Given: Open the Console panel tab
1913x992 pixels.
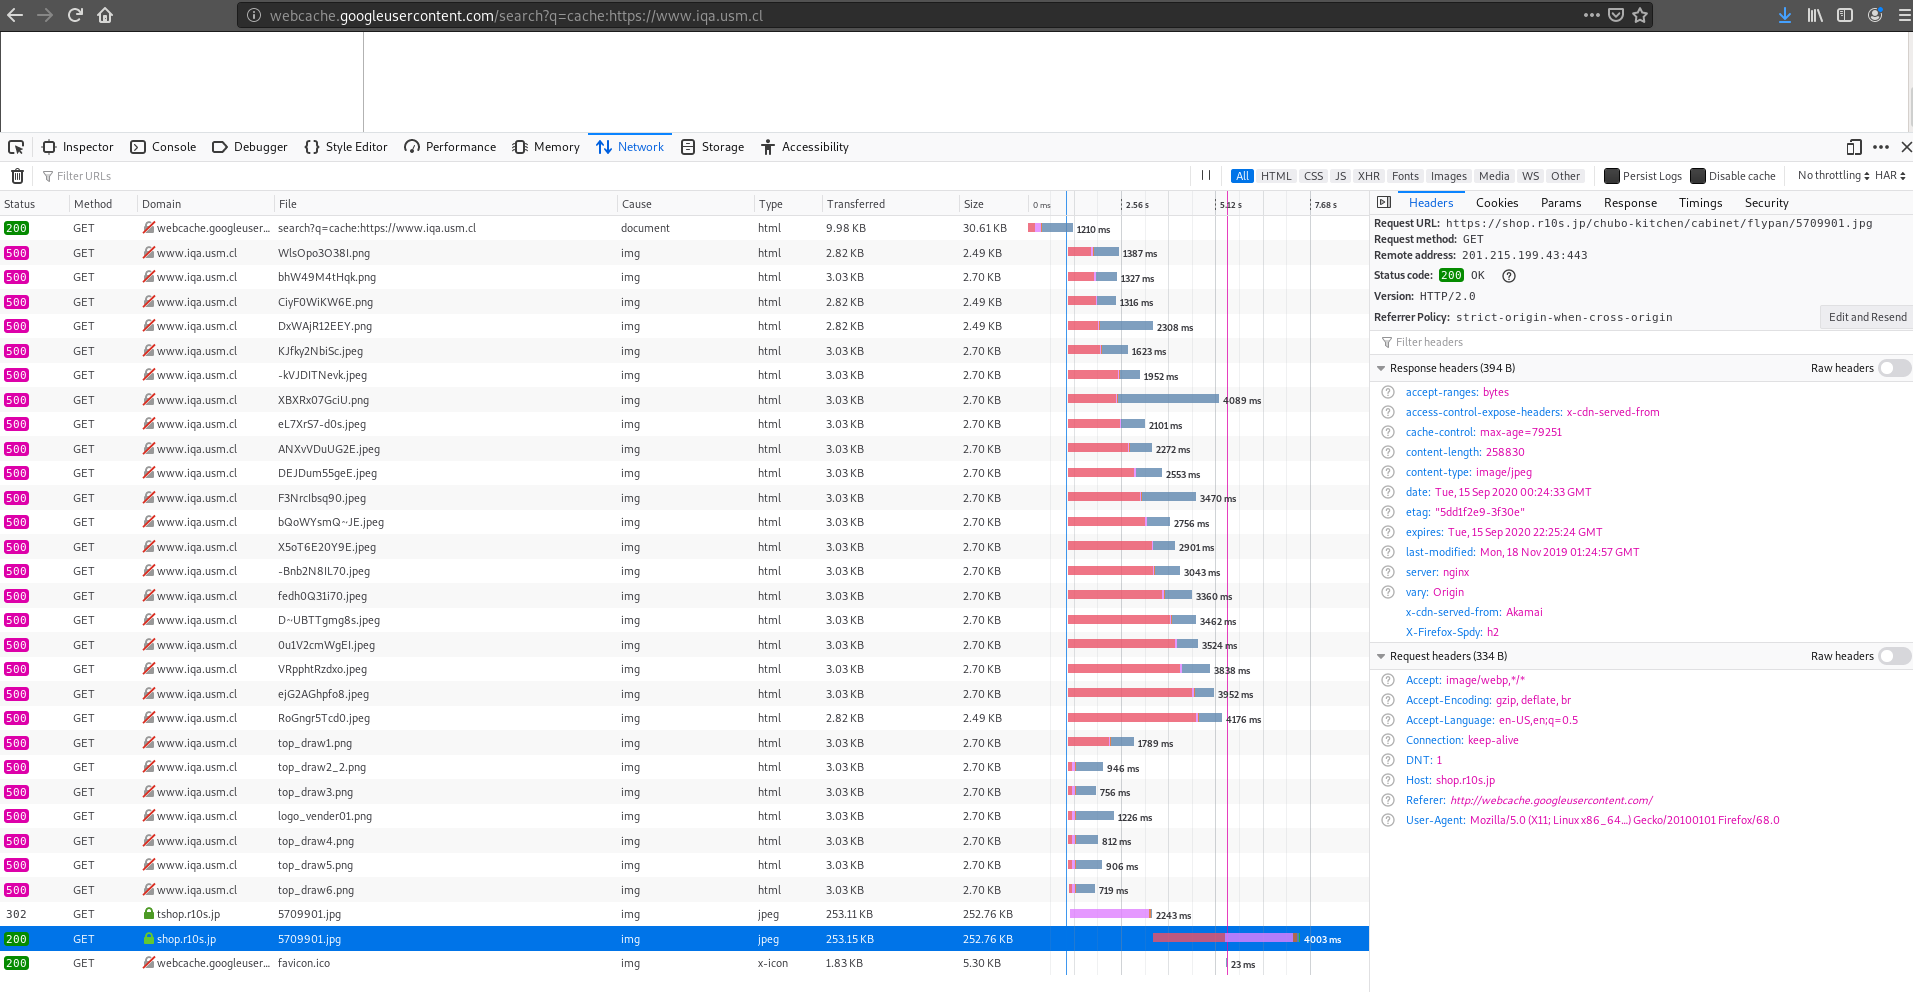Looking at the screenshot, I should (x=163, y=147).
